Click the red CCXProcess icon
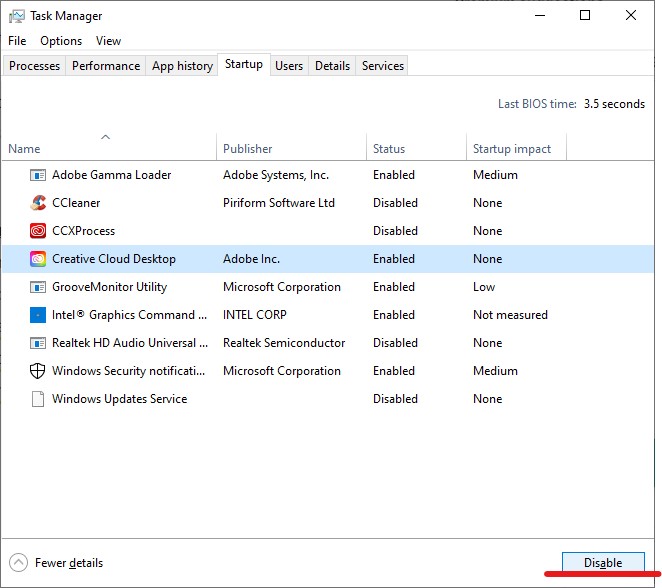This screenshot has height=588, width=662. (38, 231)
